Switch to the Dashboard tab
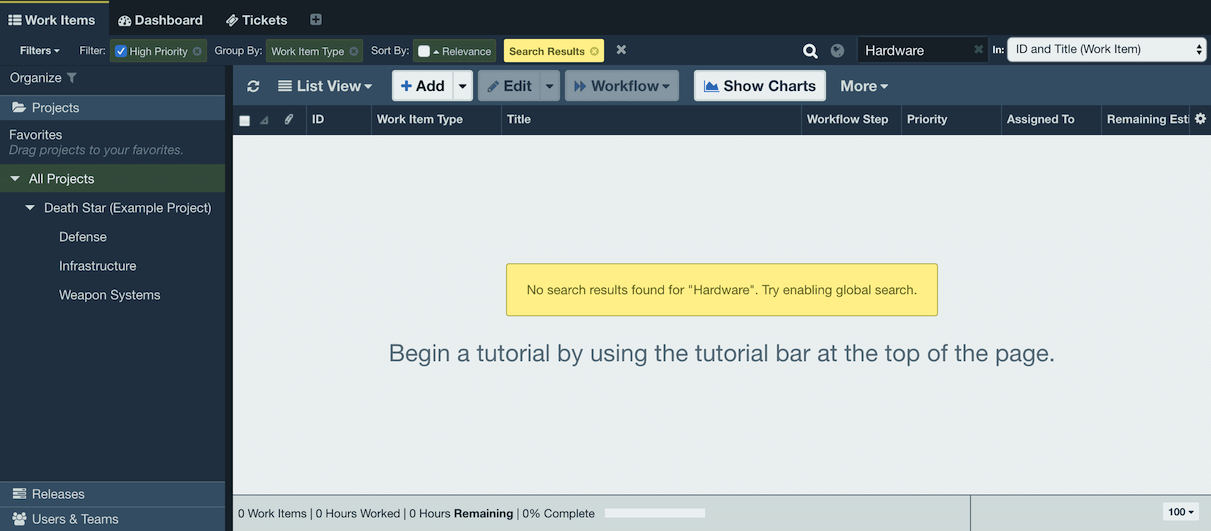Image resolution: width=1211 pixels, height=531 pixels. pos(160,20)
